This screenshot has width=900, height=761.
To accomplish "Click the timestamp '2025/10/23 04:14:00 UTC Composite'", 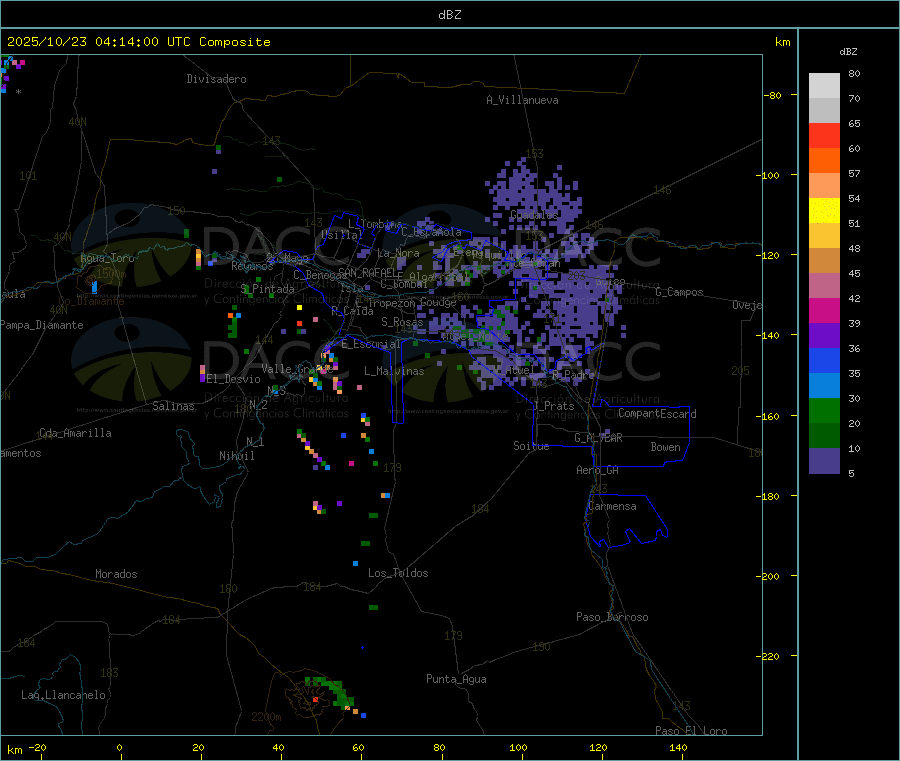I will coord(138,42).
